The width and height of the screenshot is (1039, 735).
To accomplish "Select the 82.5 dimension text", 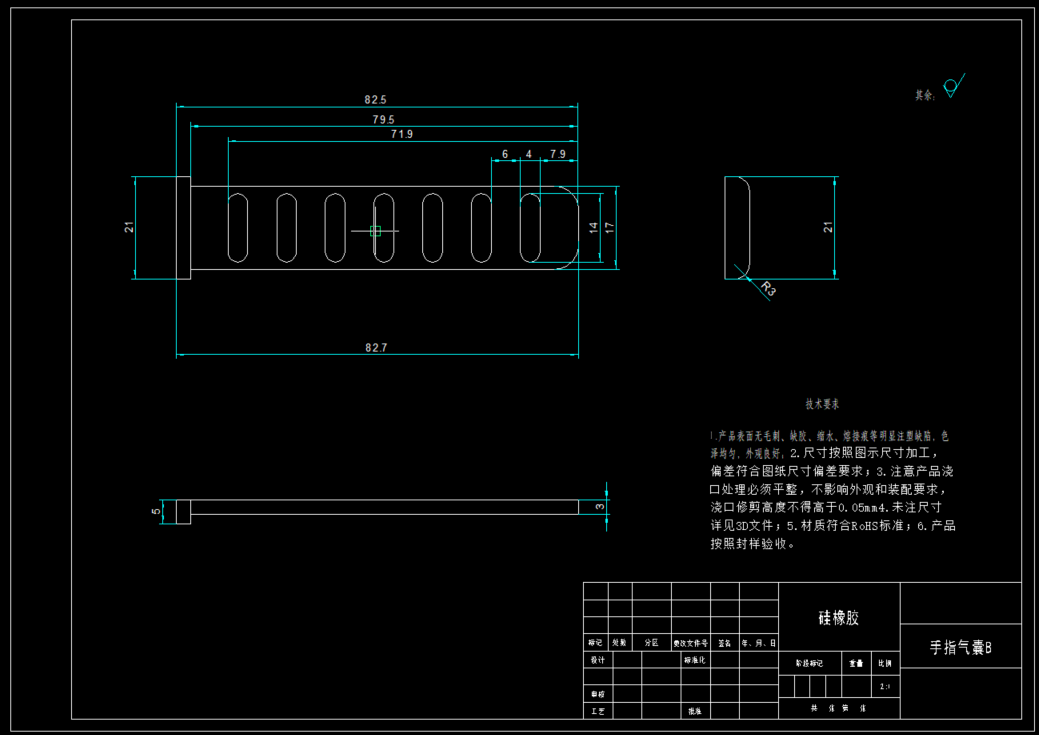I will tap(375, 99).
